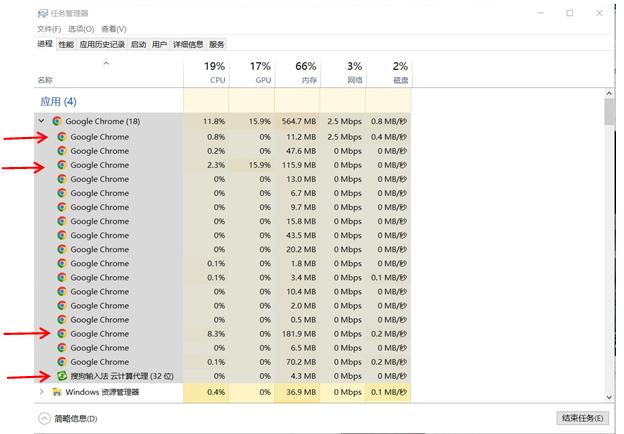The image size is (624, 434).
Task: Click the 564.7 MB memory cell
Action: coord(299,121)
